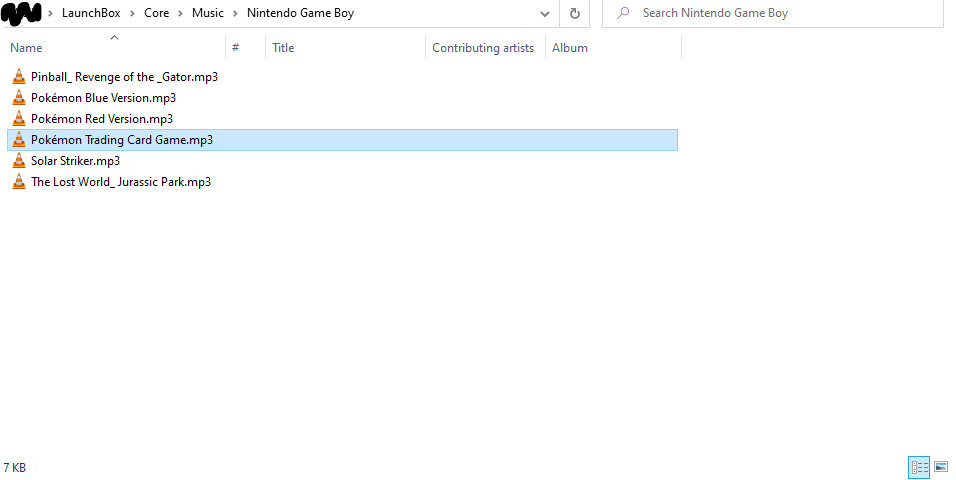Go to Music folder in breadcrumb
This screenshot has width=956, height=480.
[208, 13]
